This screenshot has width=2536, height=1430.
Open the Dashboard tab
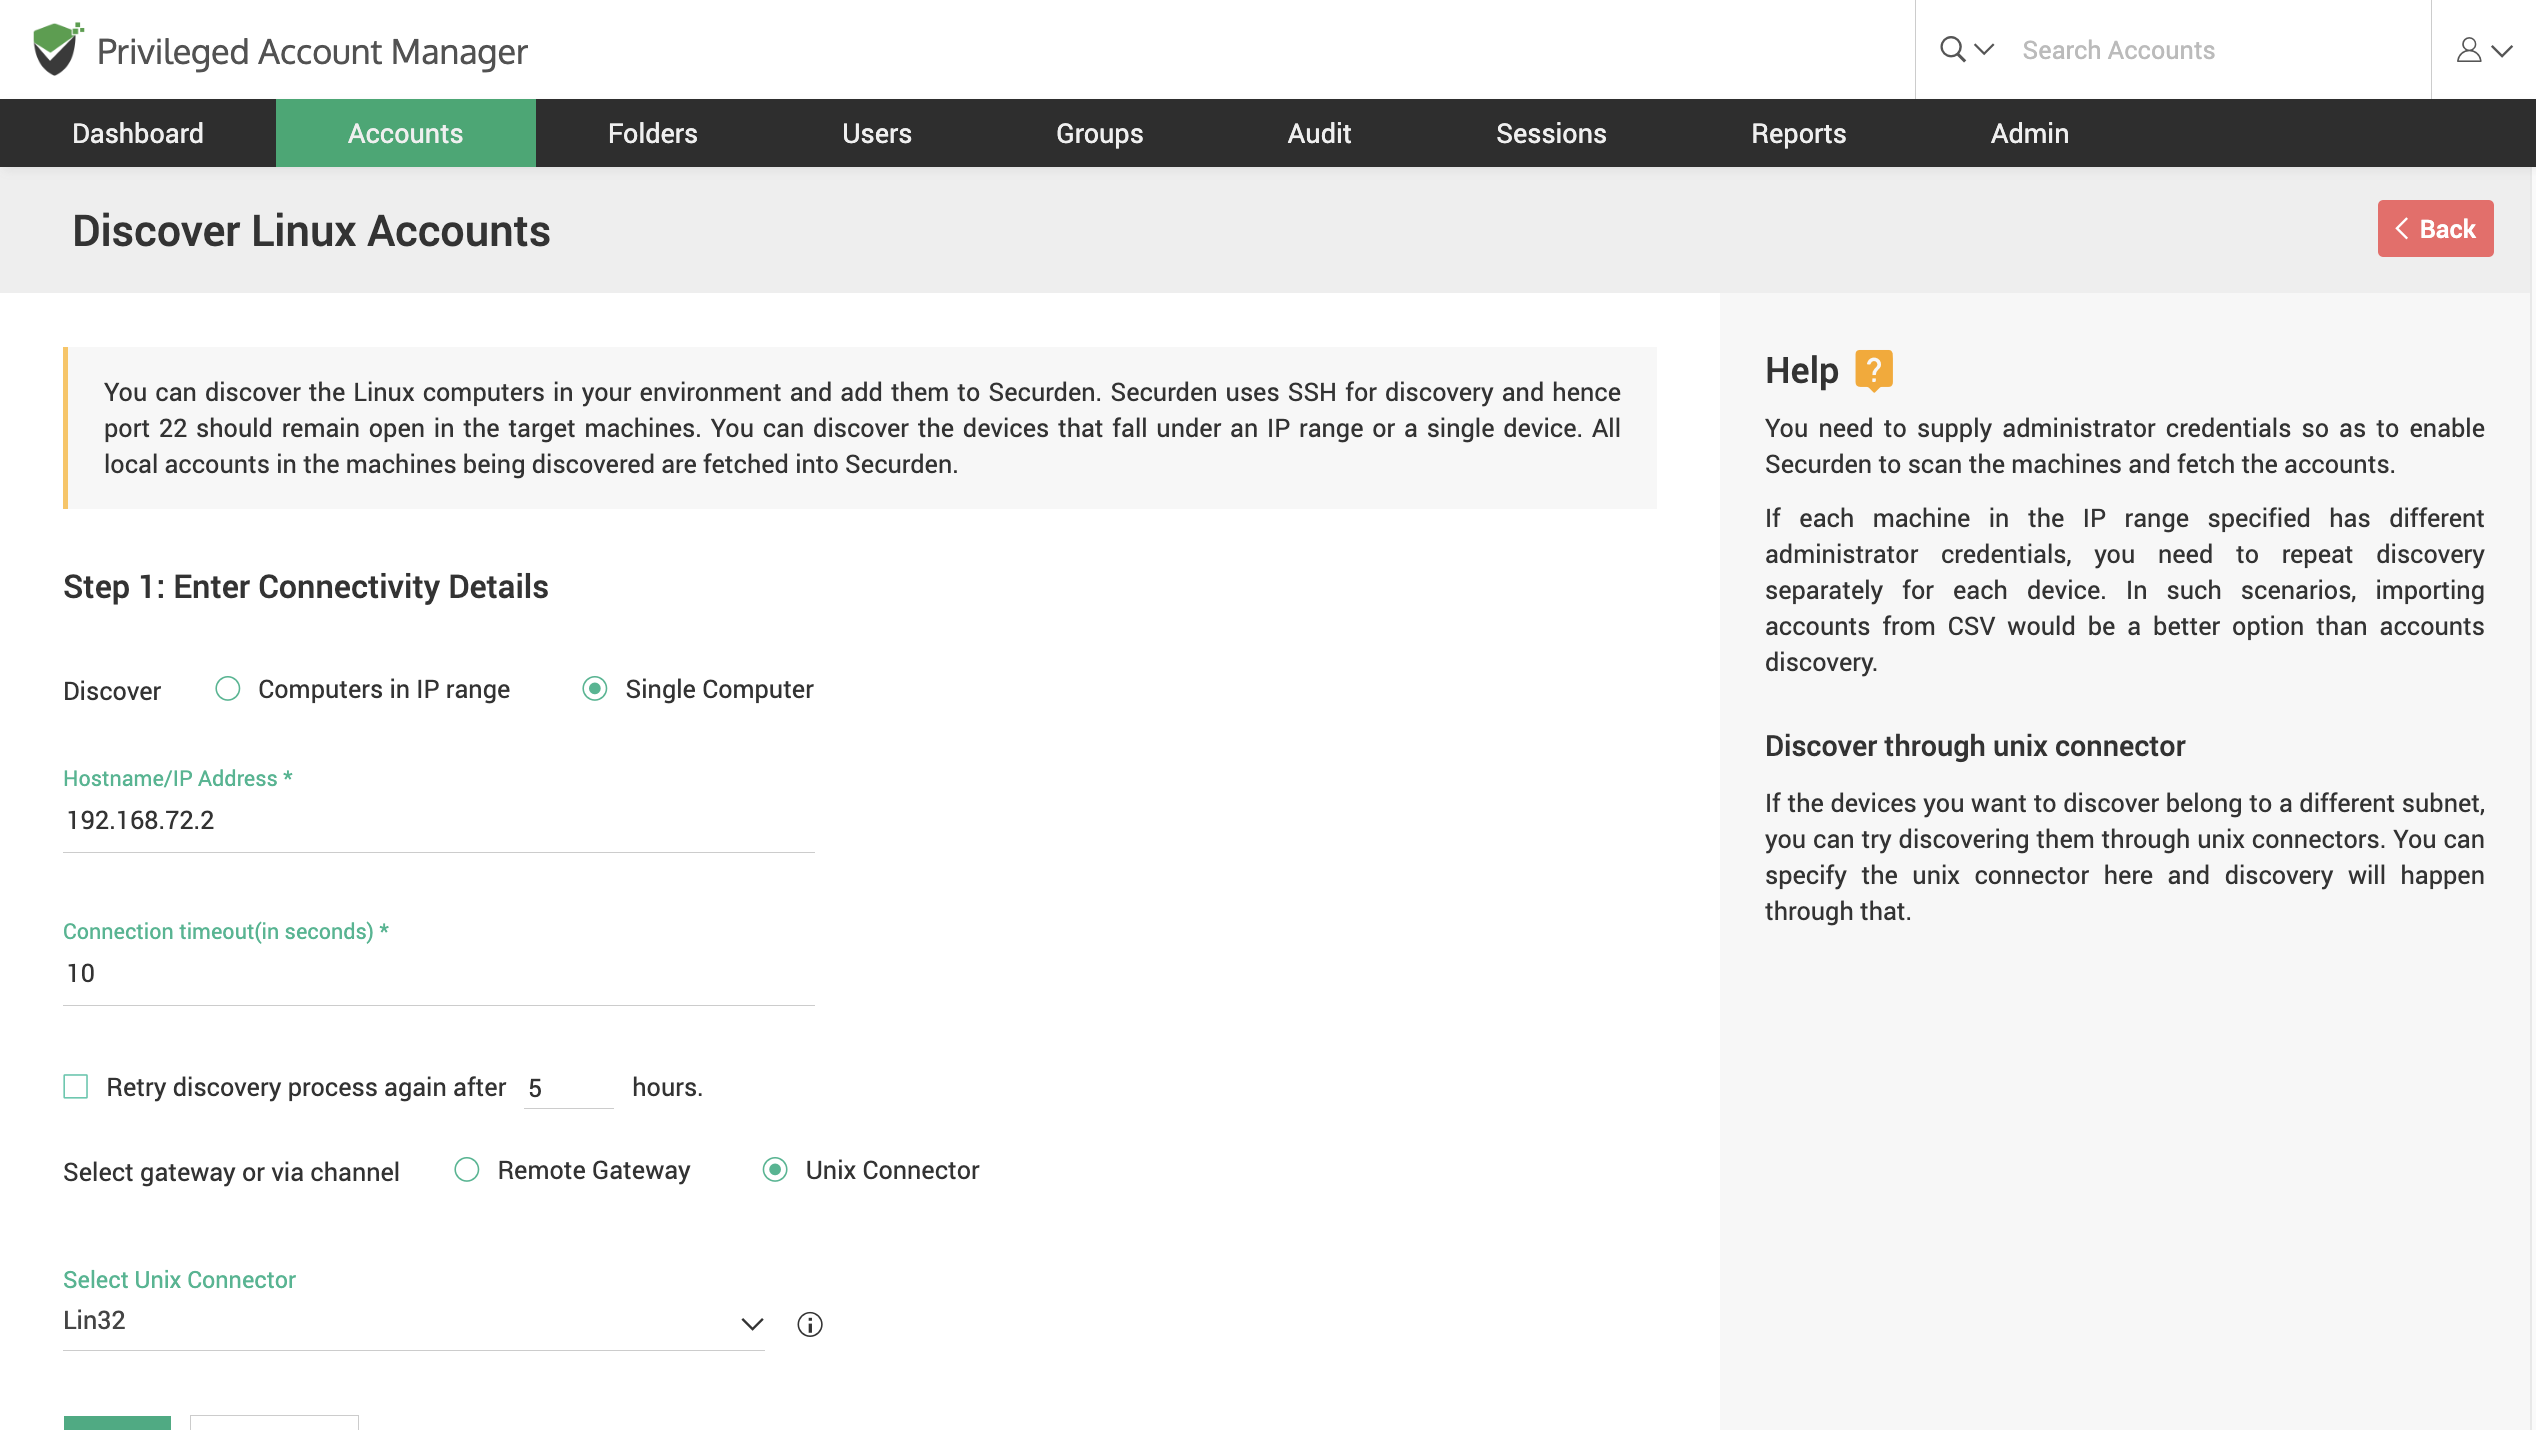(138, 133)
